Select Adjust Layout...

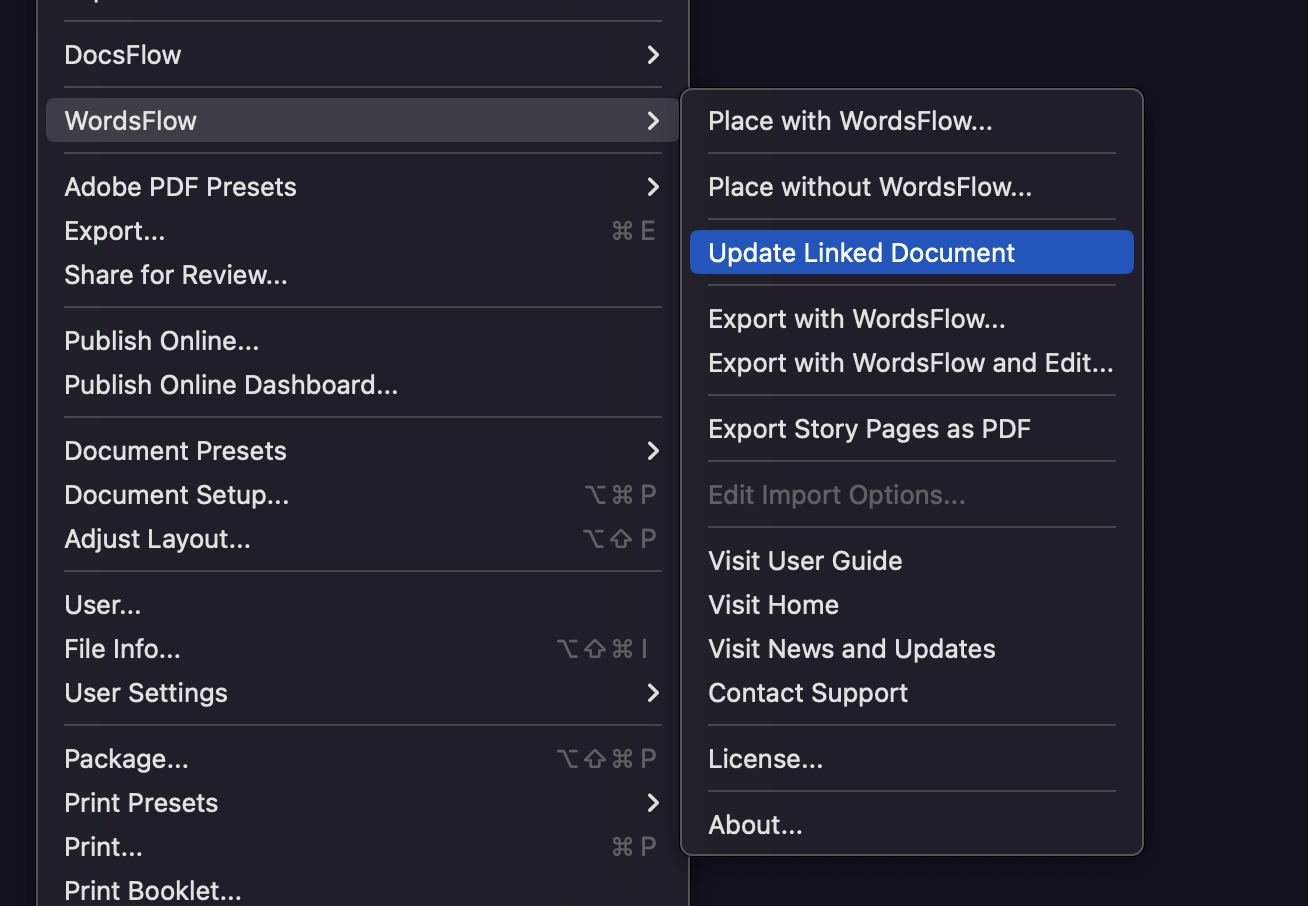pos(362,539)
